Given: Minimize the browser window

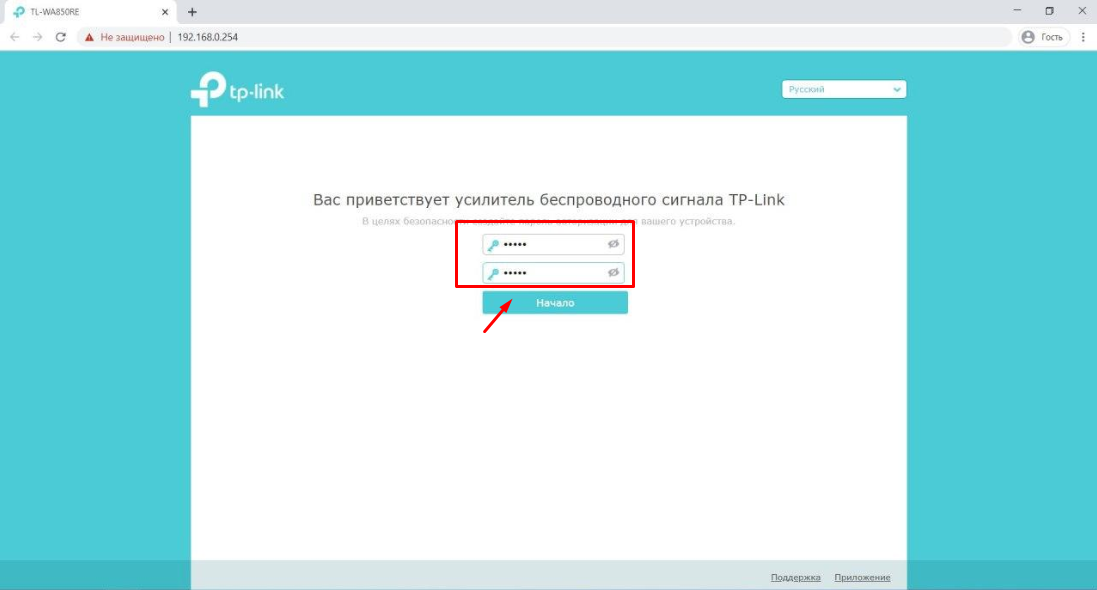Looking at the screenshot, I should click(x=1017, y=10).
